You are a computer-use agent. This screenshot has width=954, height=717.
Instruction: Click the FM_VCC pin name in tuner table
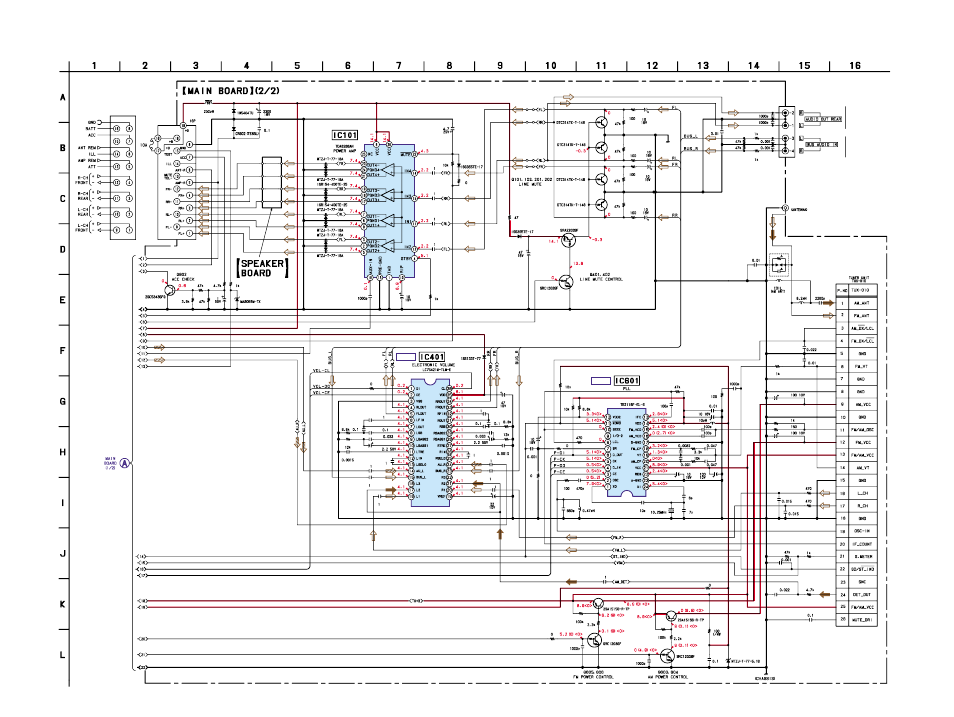click(x=863, y=442)
